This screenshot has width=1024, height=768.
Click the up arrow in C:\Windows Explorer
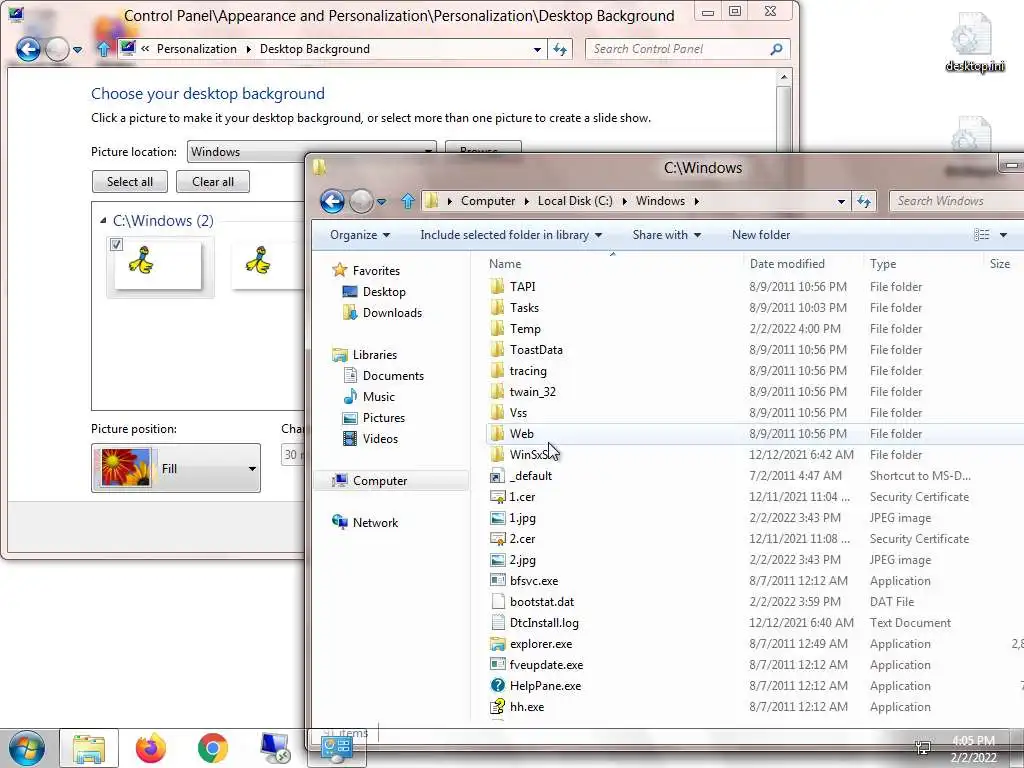408,201
